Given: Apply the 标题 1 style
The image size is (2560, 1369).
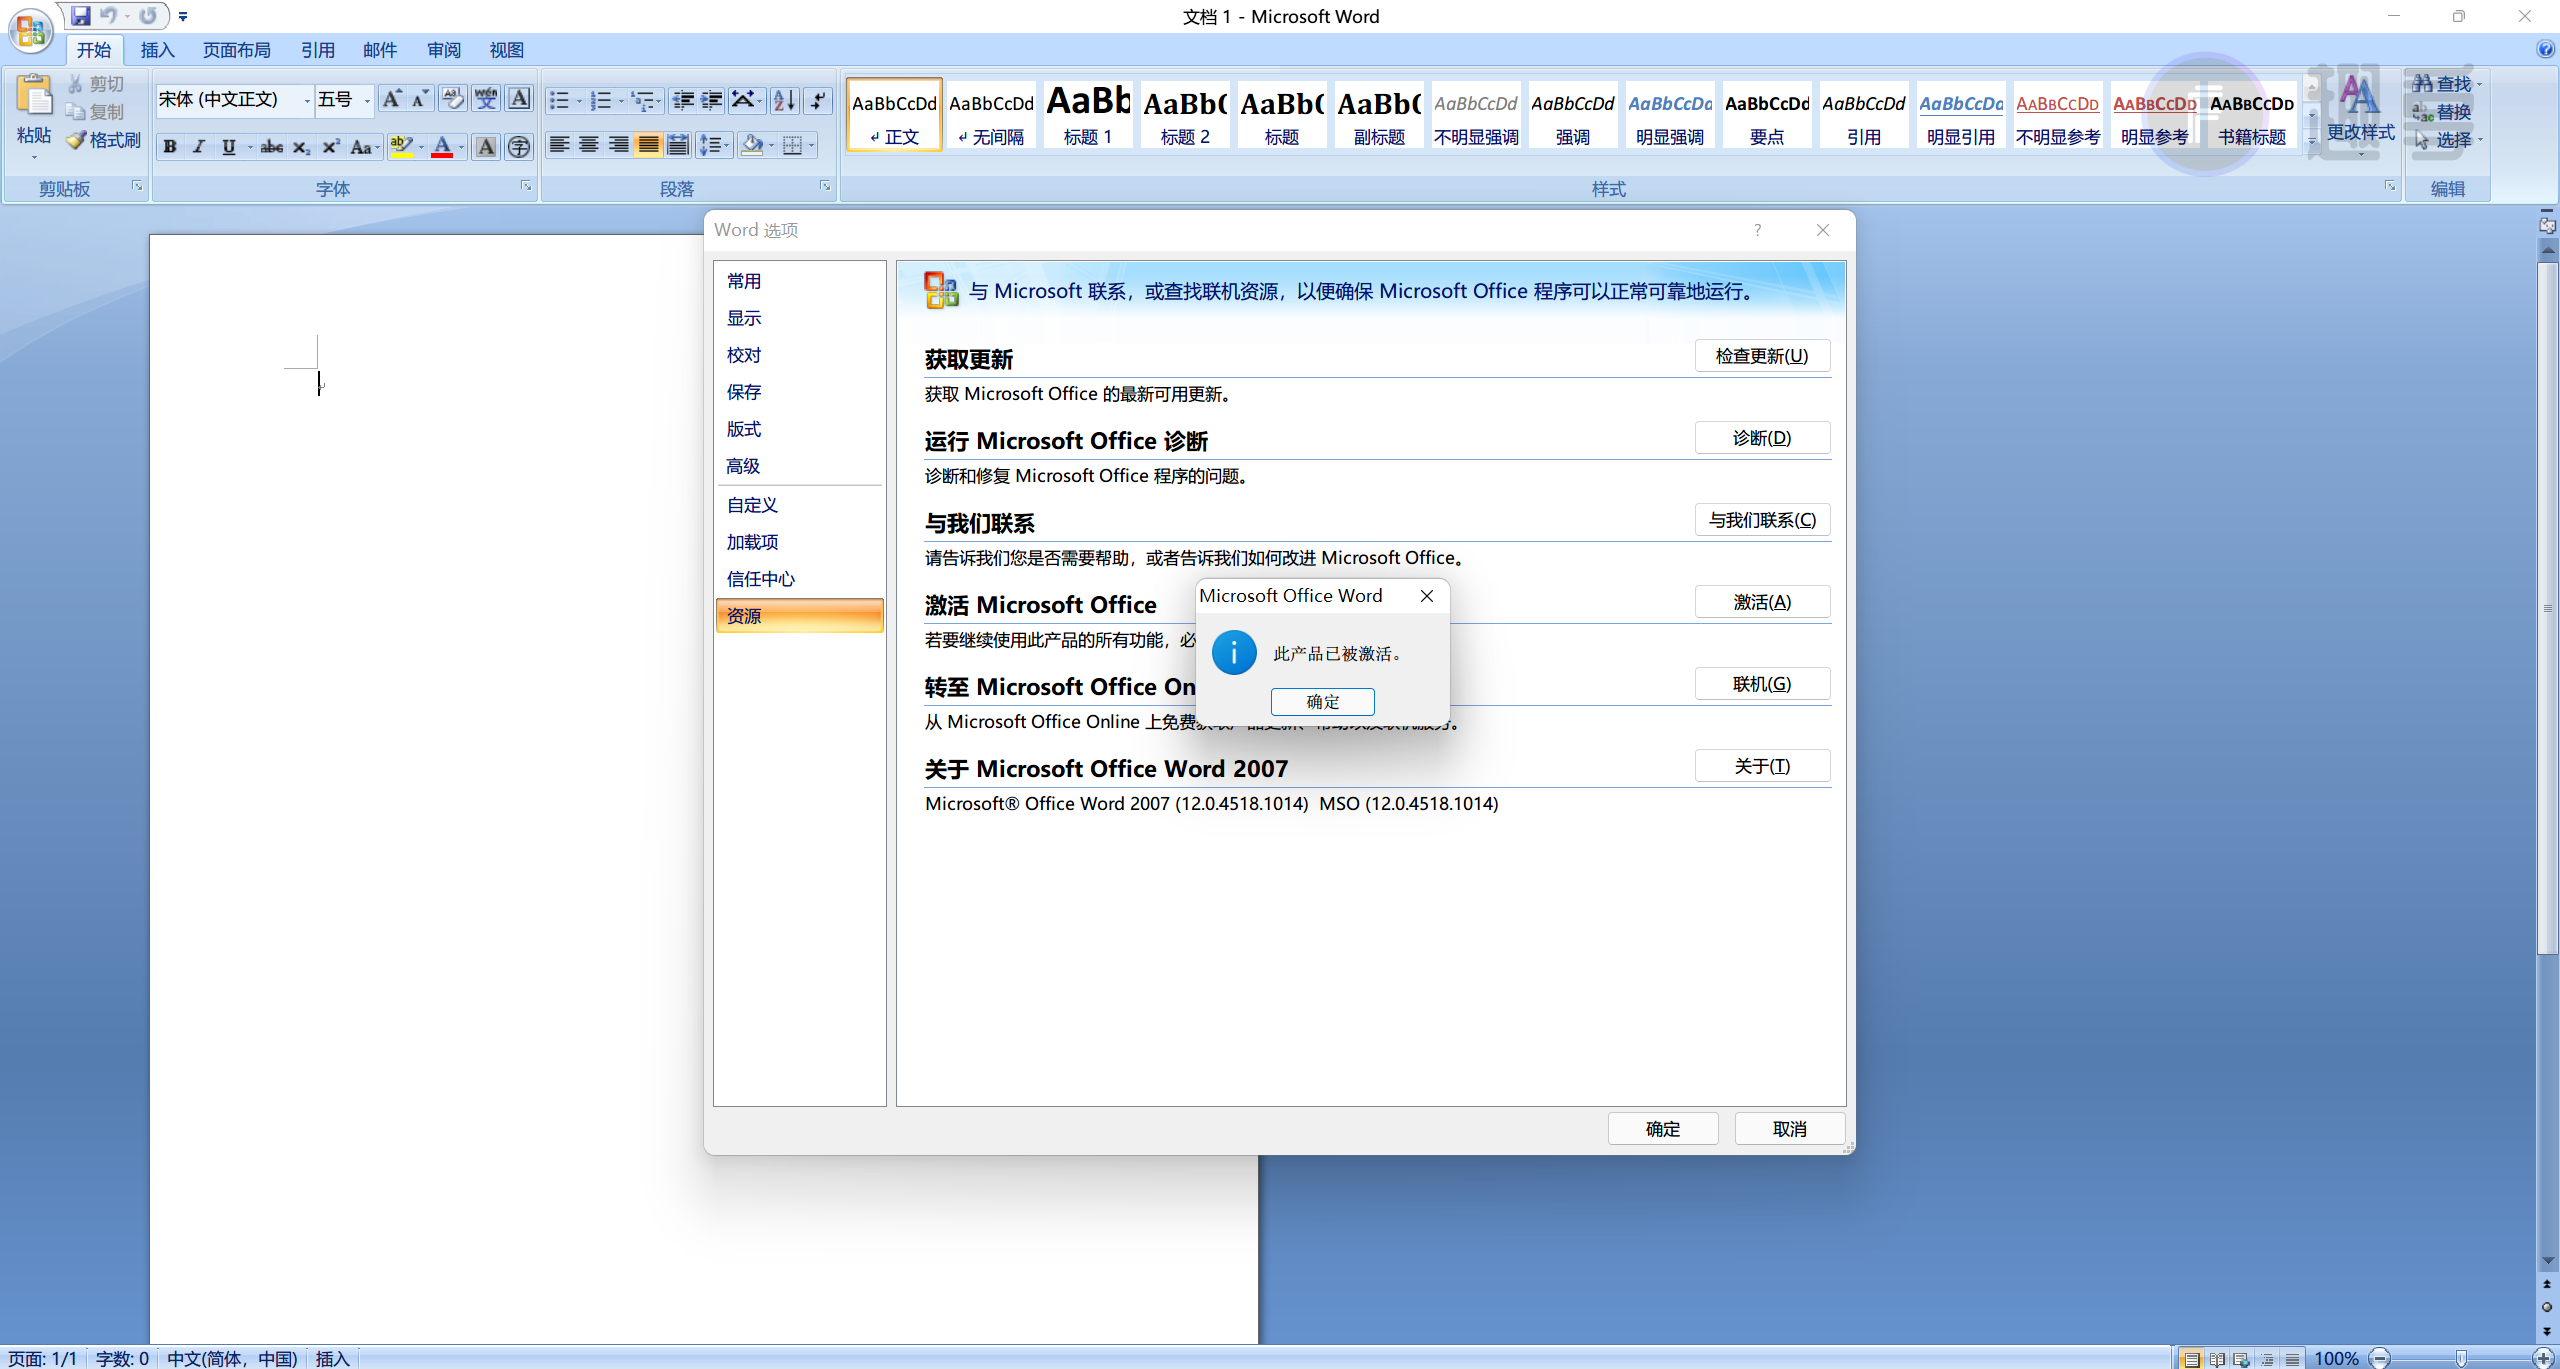Looking at the screenshot, I should point(1088,114).
